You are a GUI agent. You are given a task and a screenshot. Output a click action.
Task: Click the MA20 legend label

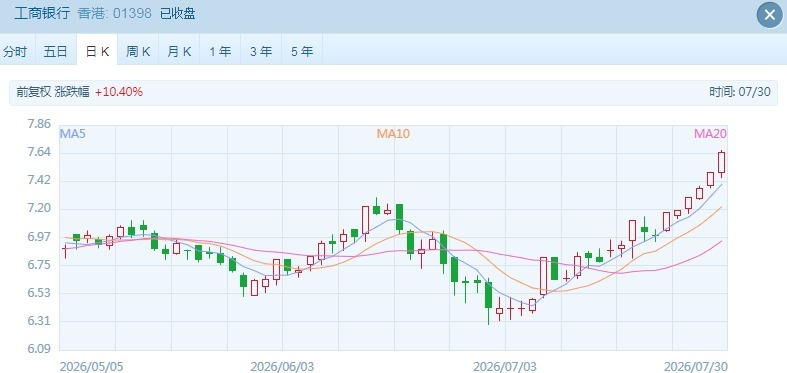[x=710, y=134]
